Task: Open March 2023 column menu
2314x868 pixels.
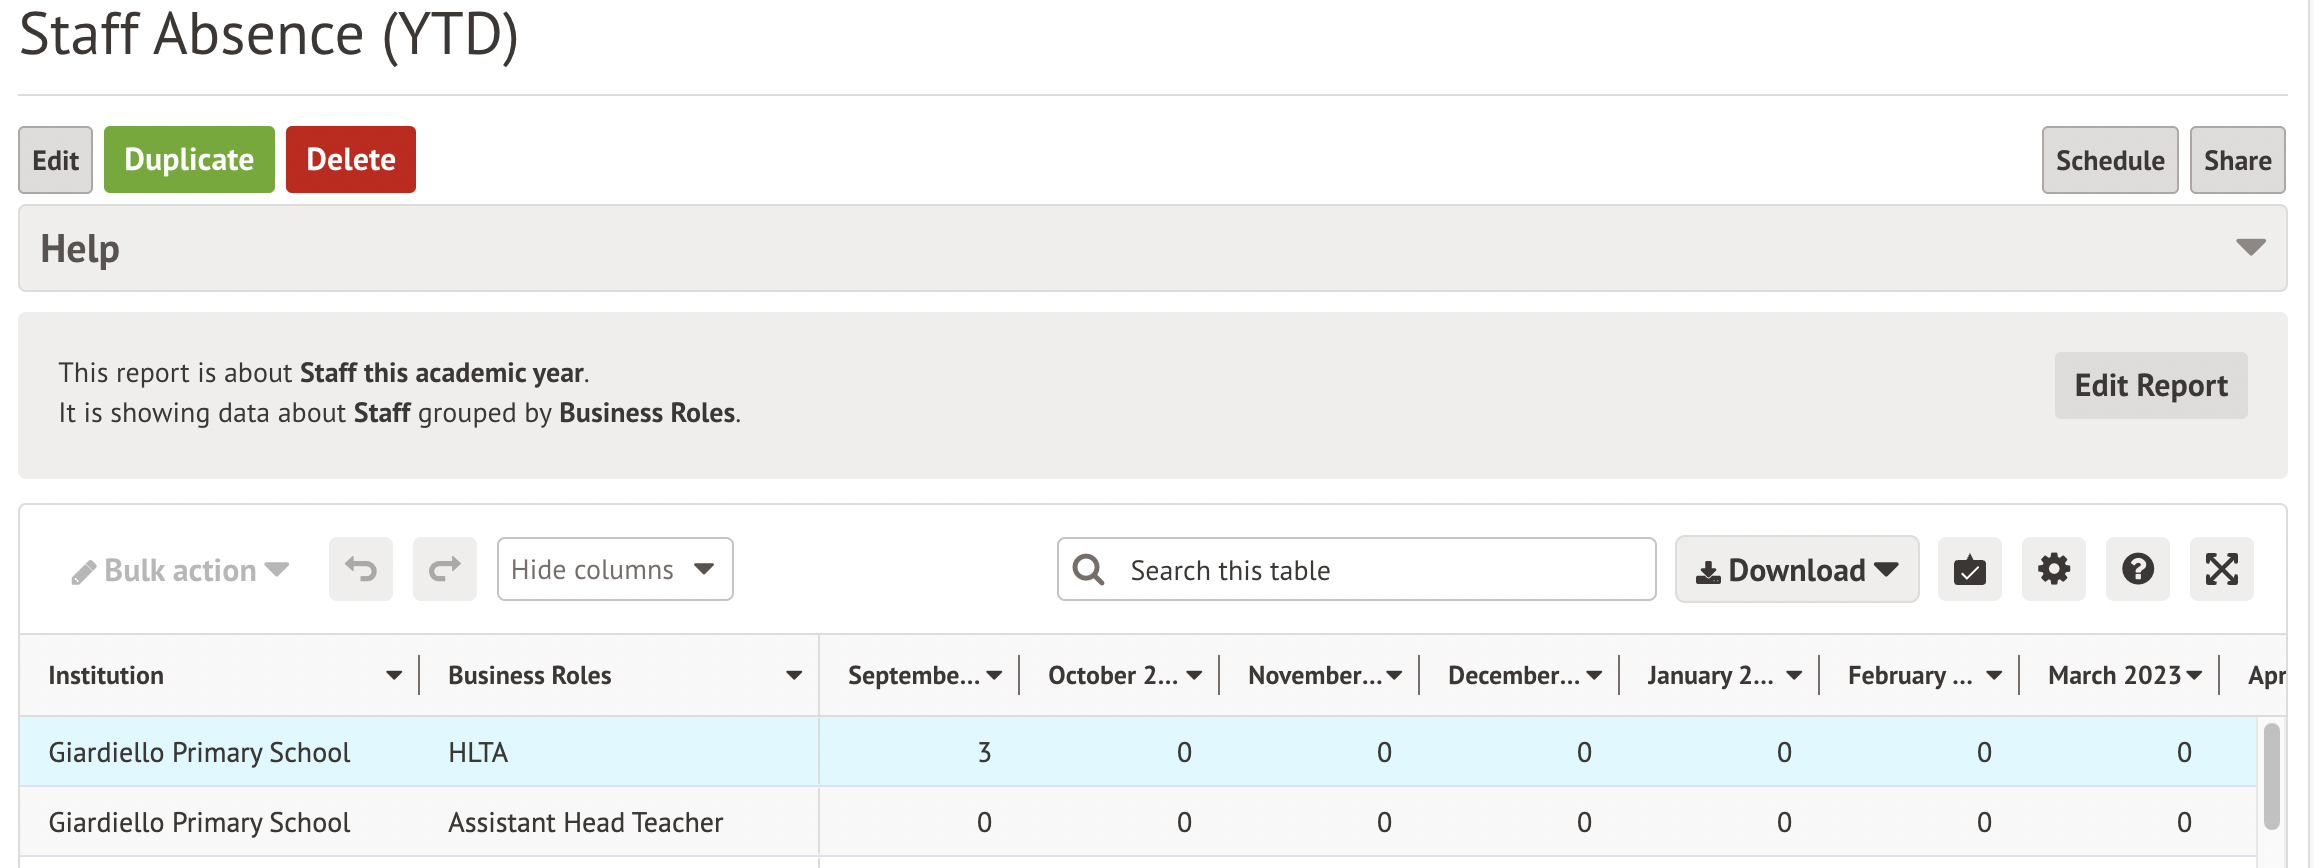Action: tap(2194, 676)
